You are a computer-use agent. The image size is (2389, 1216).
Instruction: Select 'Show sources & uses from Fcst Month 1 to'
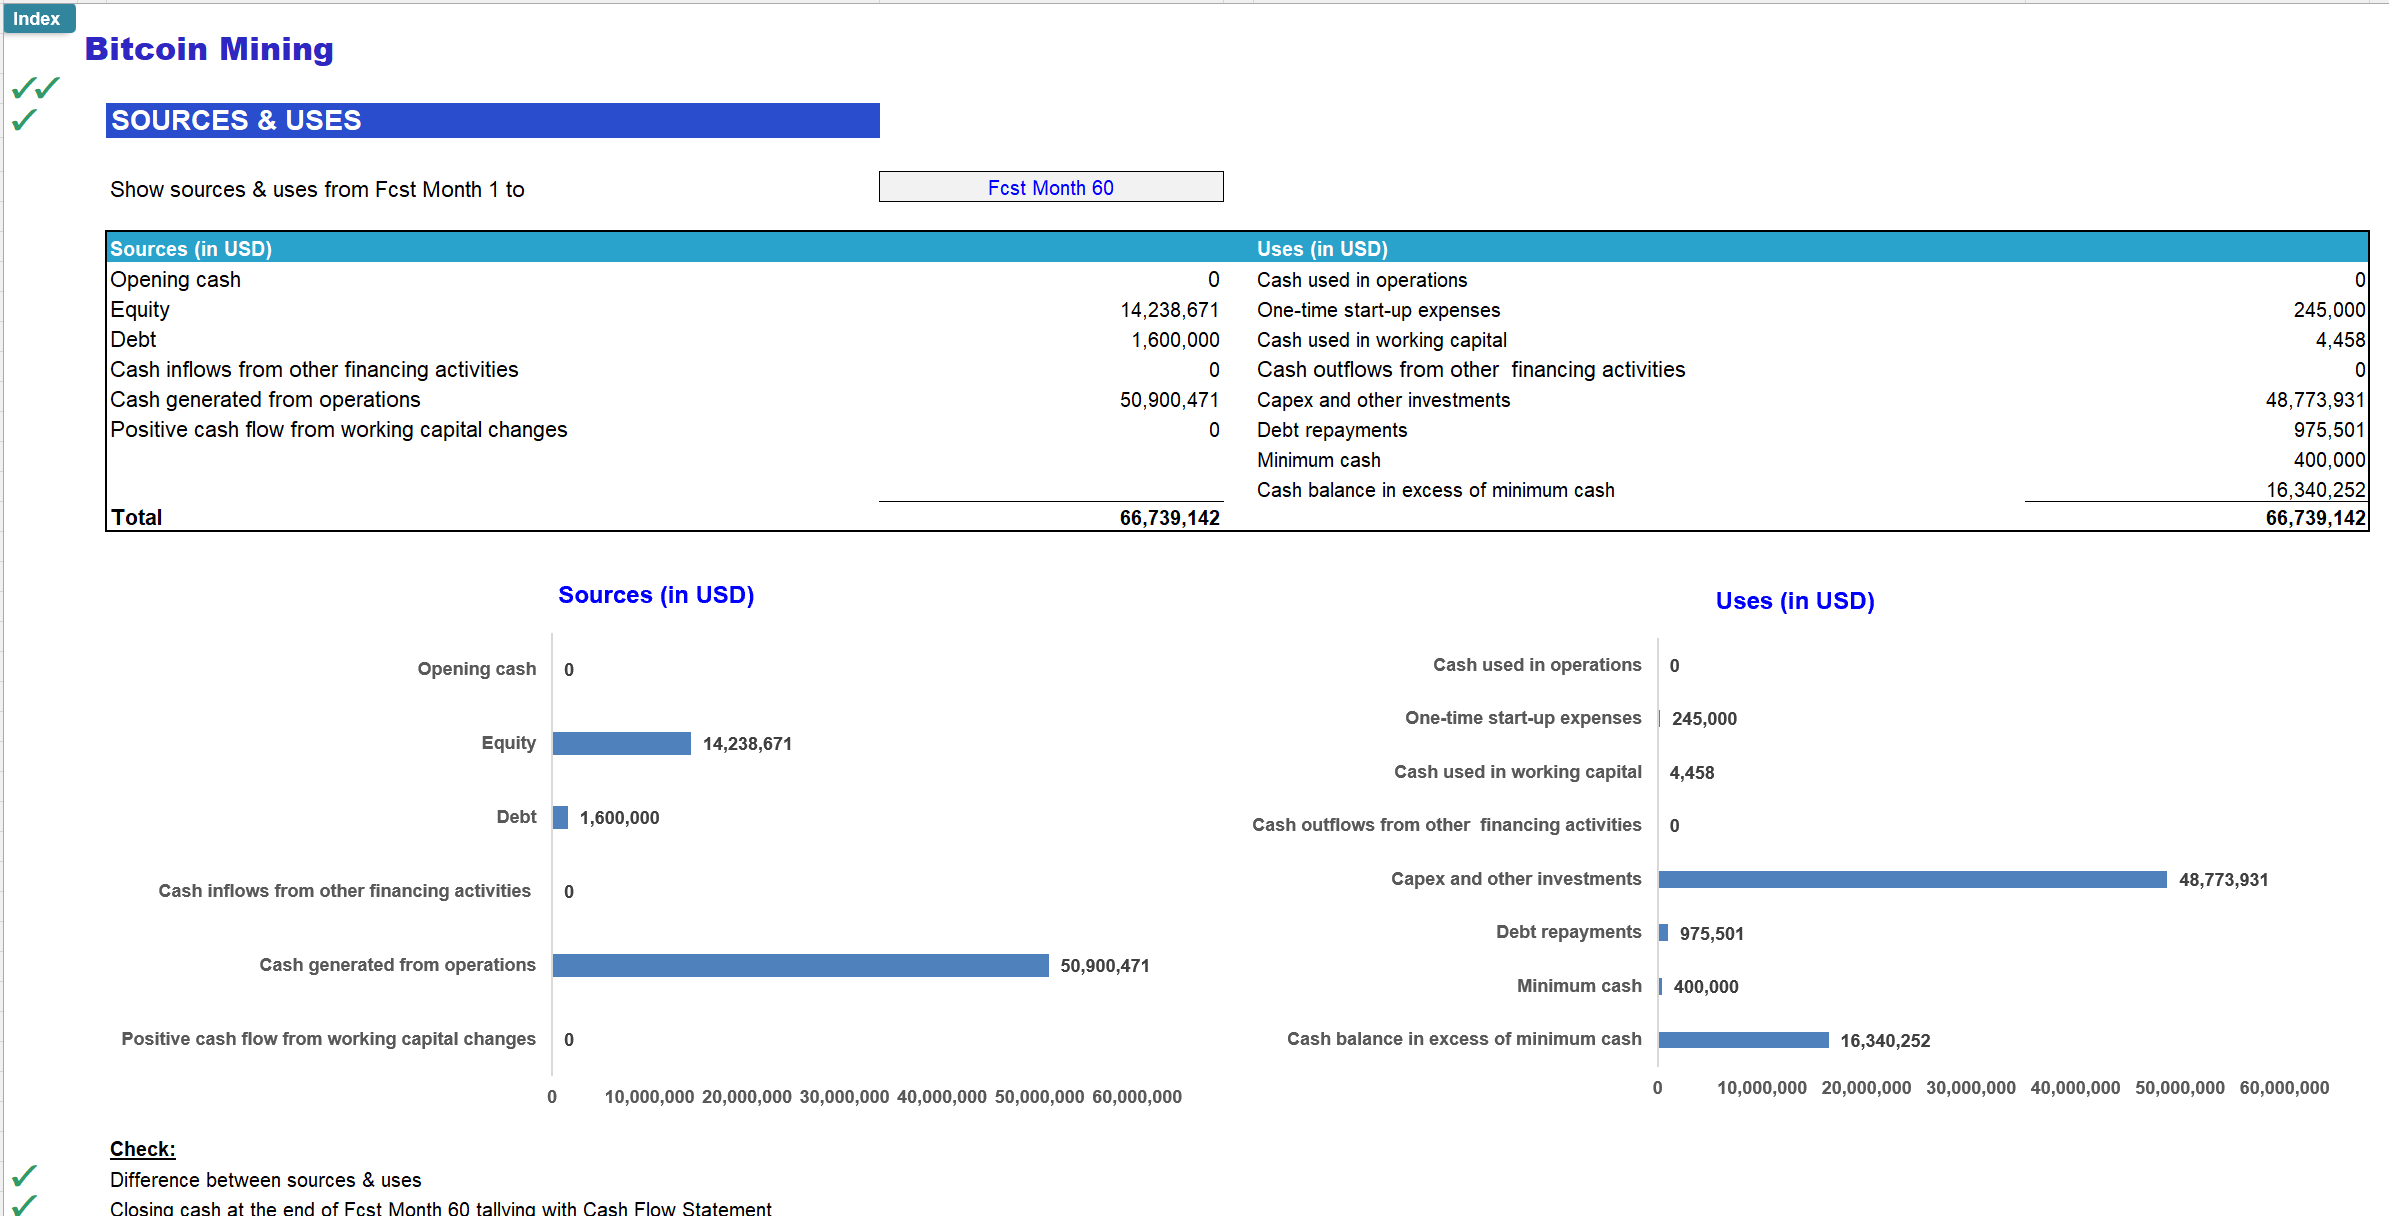pos(317,189)
